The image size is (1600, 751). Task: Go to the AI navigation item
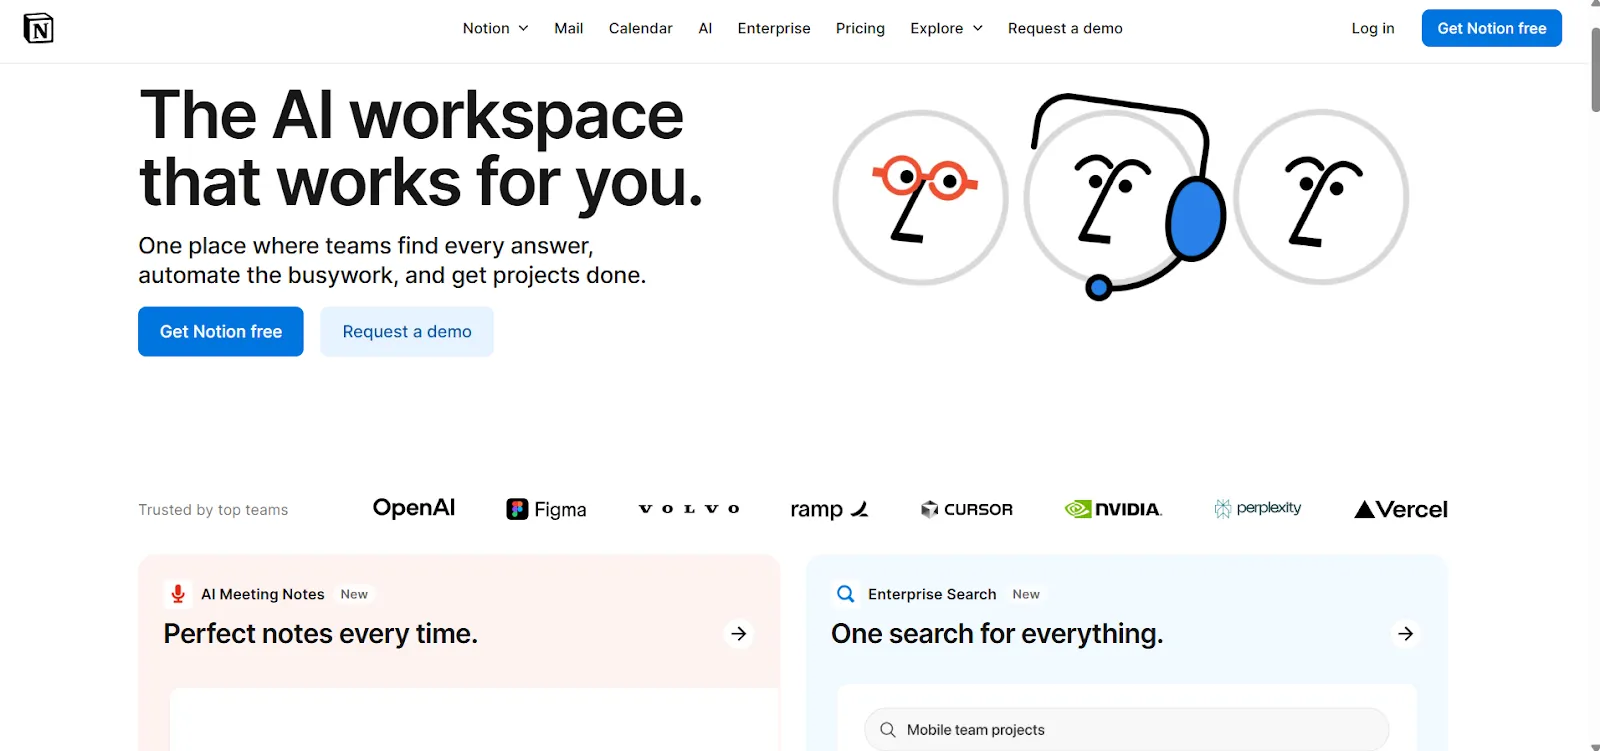tap(705, 28)
